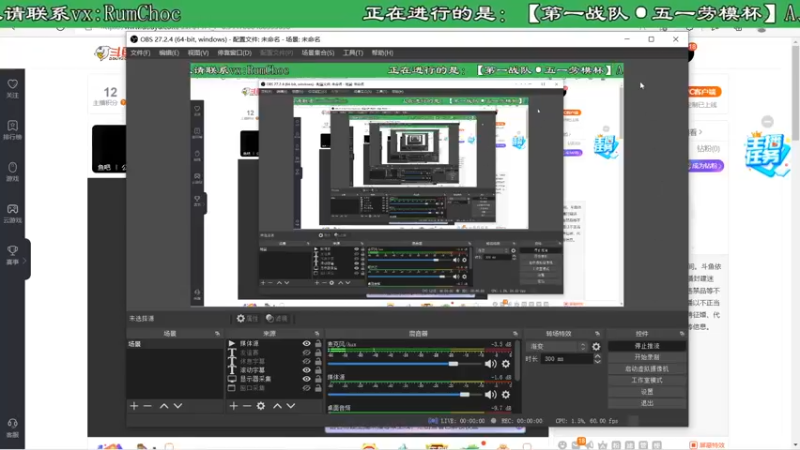
Task: Click the 工作室模式 button
Action: [x=646, y=380]
